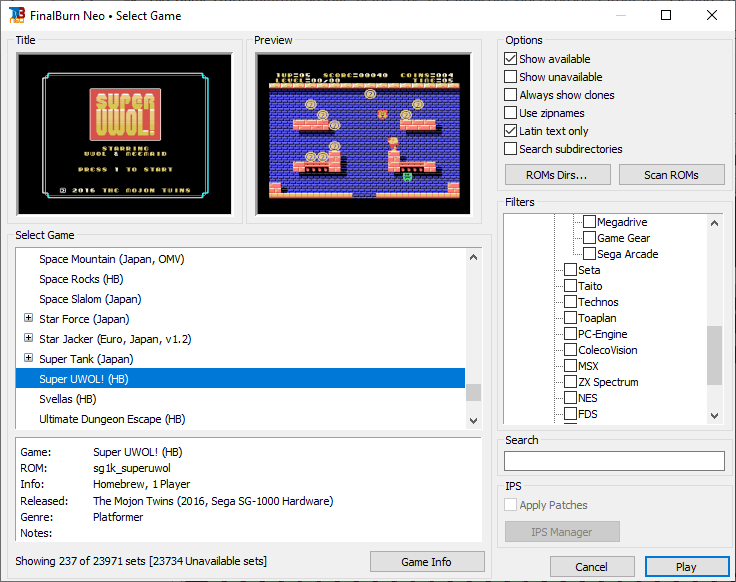
Task: Click game list scroll down arrow
Action: (x=473, y=421)
